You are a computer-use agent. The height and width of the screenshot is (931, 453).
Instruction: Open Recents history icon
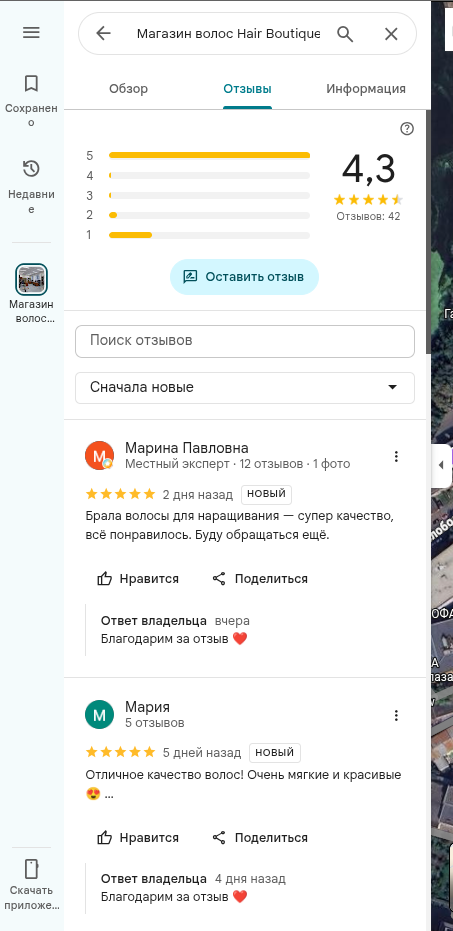click(x=31, y=169)
